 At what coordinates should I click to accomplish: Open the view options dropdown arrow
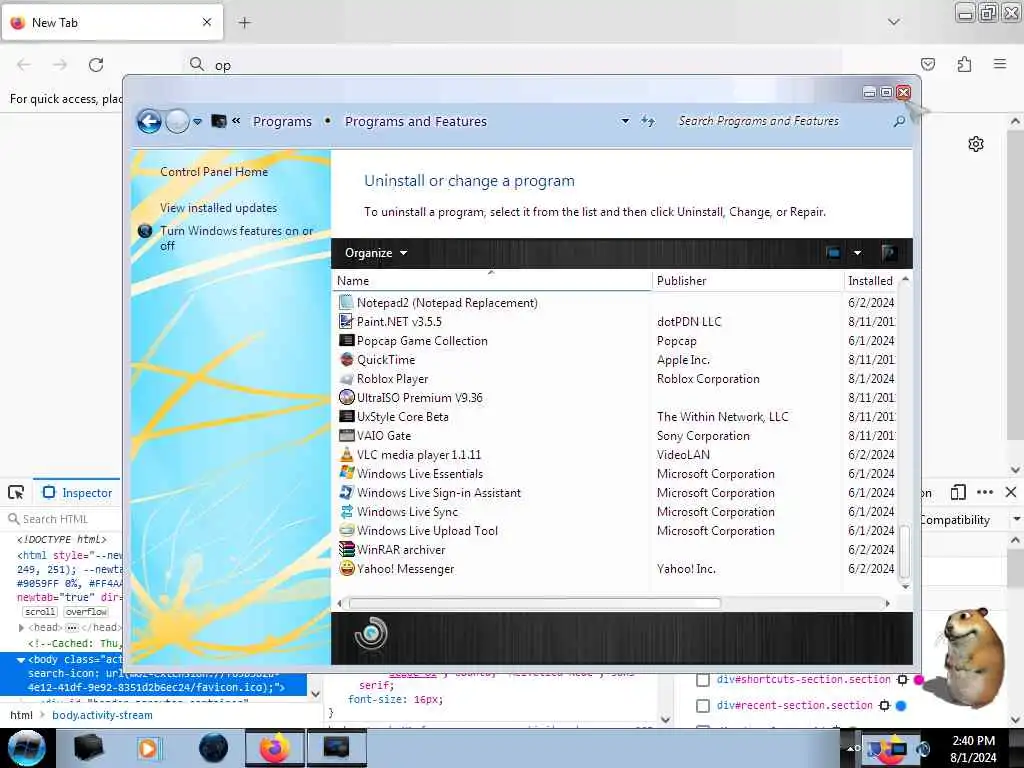(857, 253)
